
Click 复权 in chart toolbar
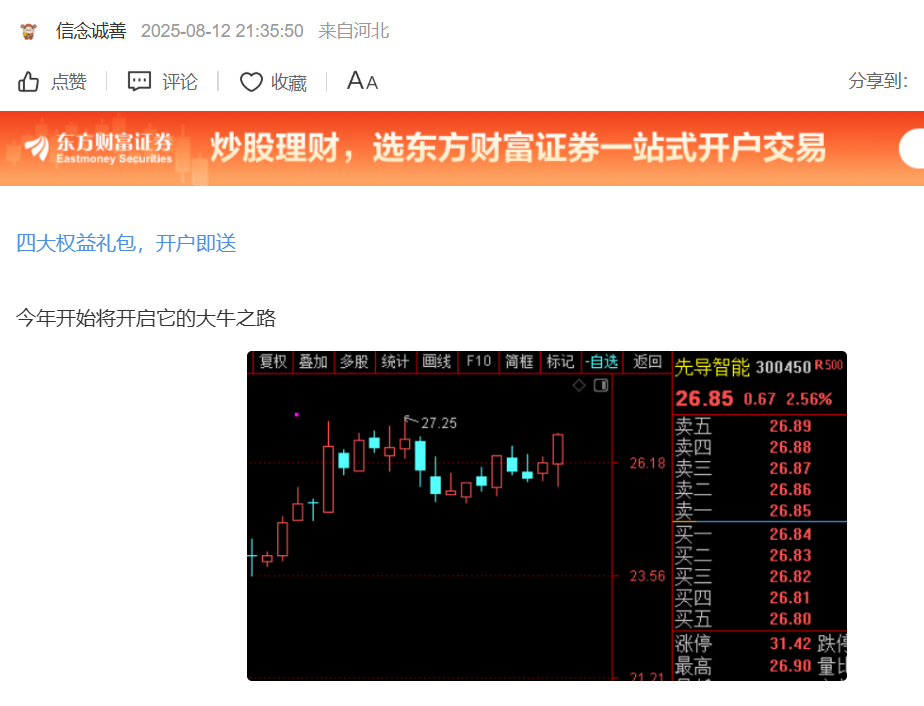[x=273, y=361]
